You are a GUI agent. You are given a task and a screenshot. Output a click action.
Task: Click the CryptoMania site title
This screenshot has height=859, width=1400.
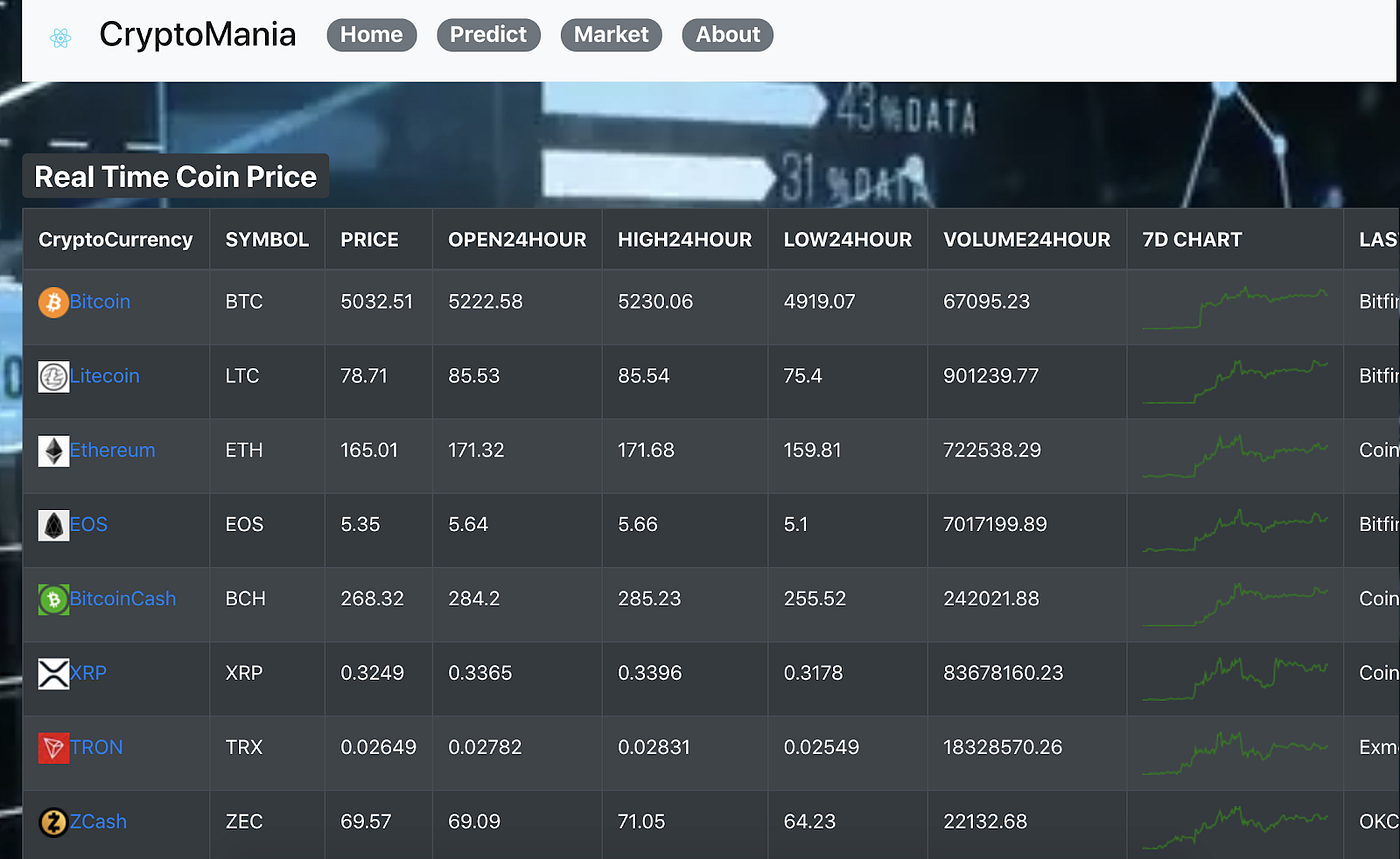197,34
